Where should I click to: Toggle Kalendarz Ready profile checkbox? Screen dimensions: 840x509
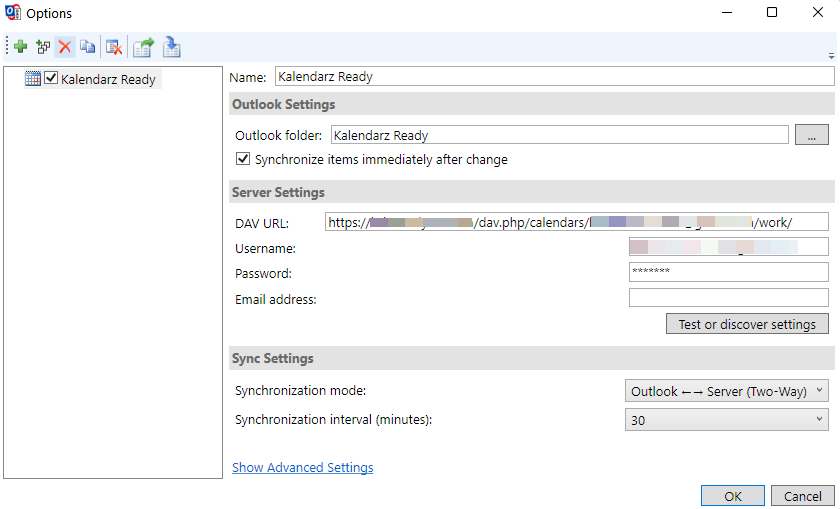(51, 78)
